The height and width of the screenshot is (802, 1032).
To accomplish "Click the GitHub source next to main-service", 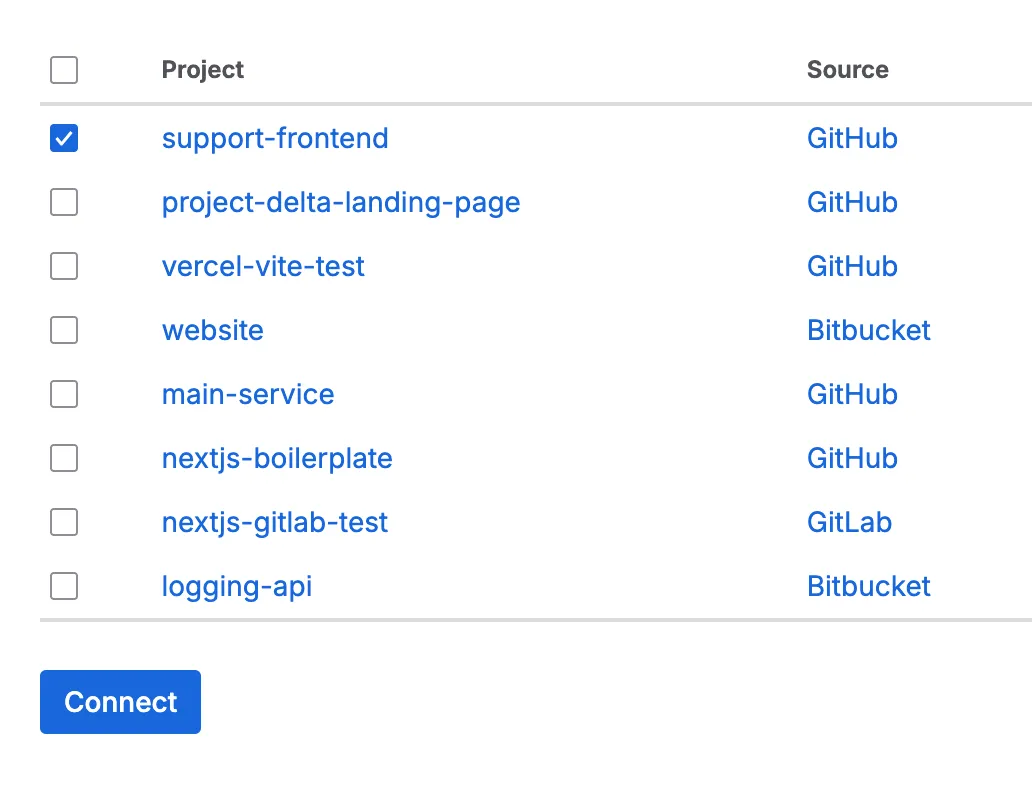I will (x=852, y=394).
